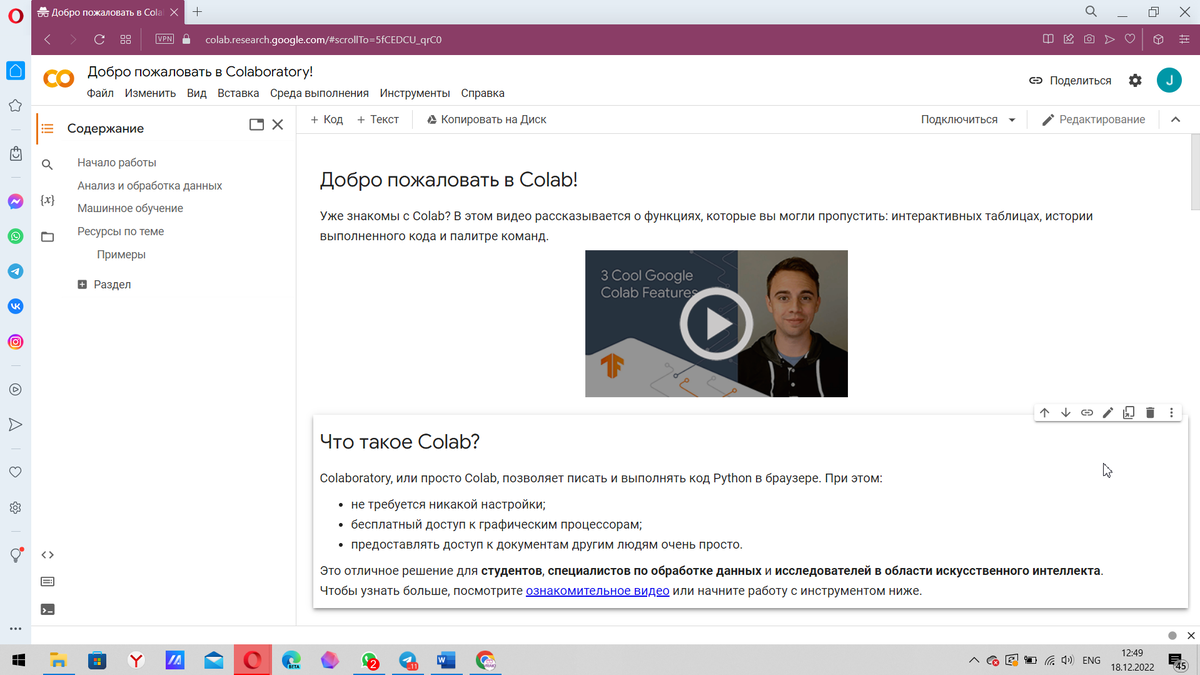
Task: Click the Подключиться button
Action: pyautogui.click(x=959, y=119)
